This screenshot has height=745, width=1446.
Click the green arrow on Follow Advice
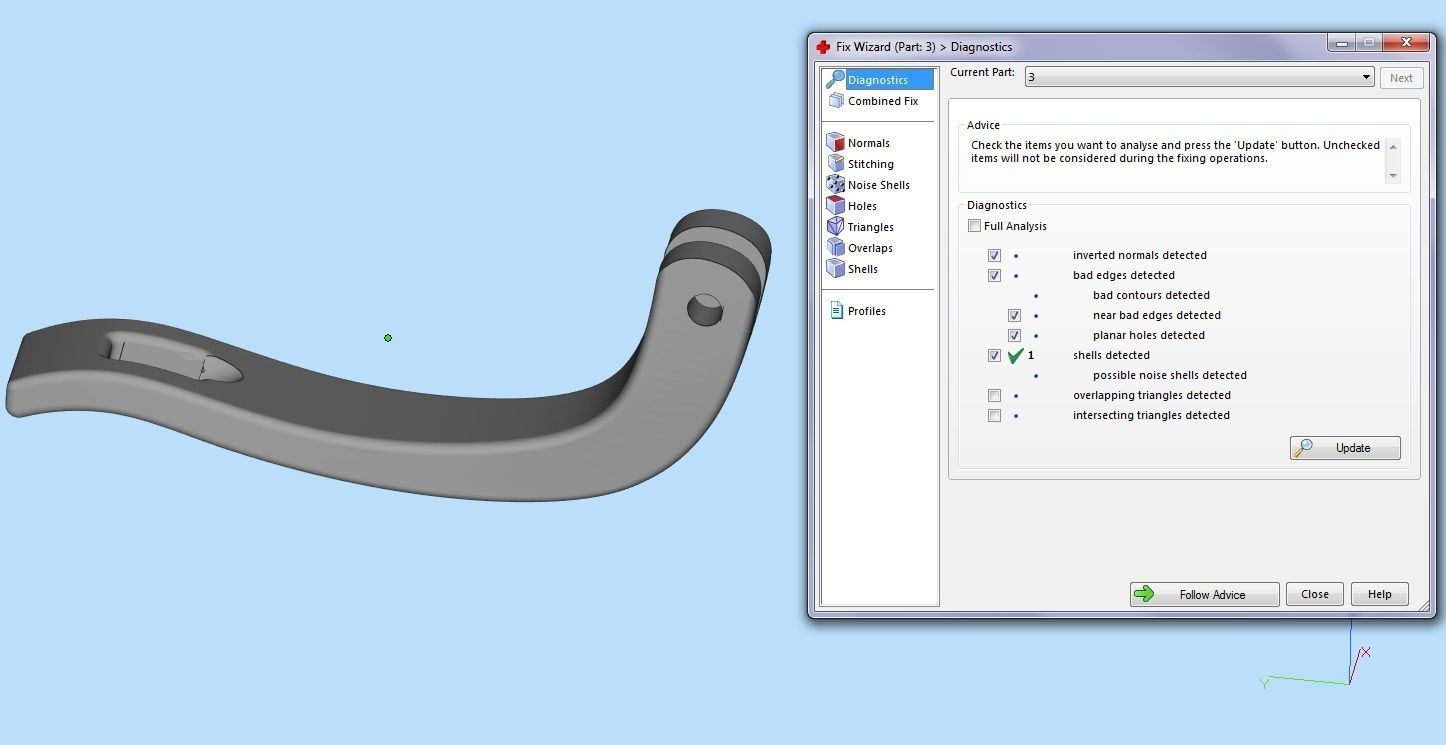click(x=1145, y=594)
